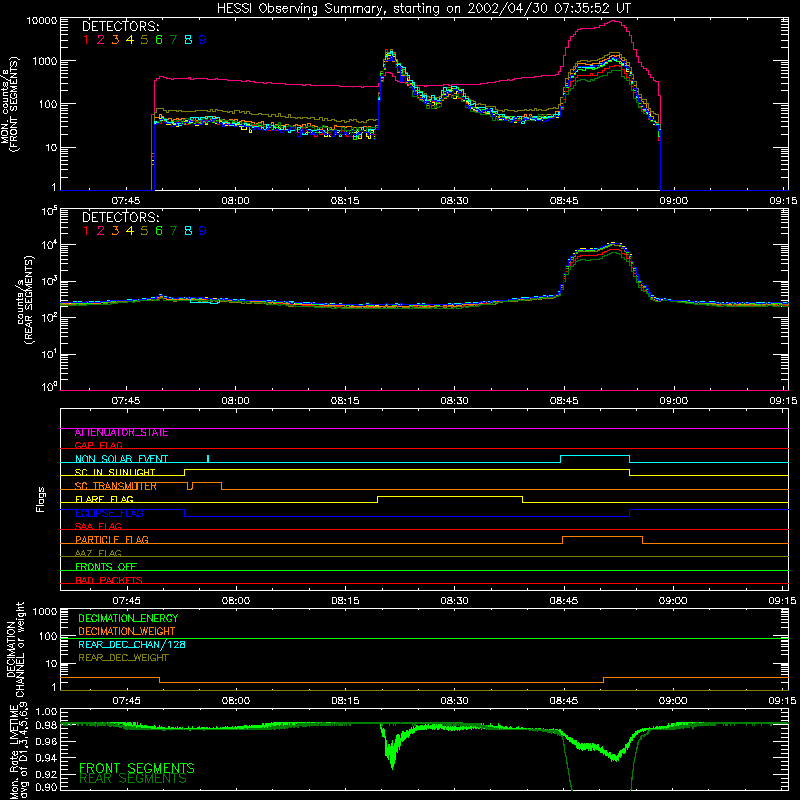The image size is (800, 800).
Task: Click the FLARE_FLAG label
Action: pyautogui.click(x=104, y=499)
